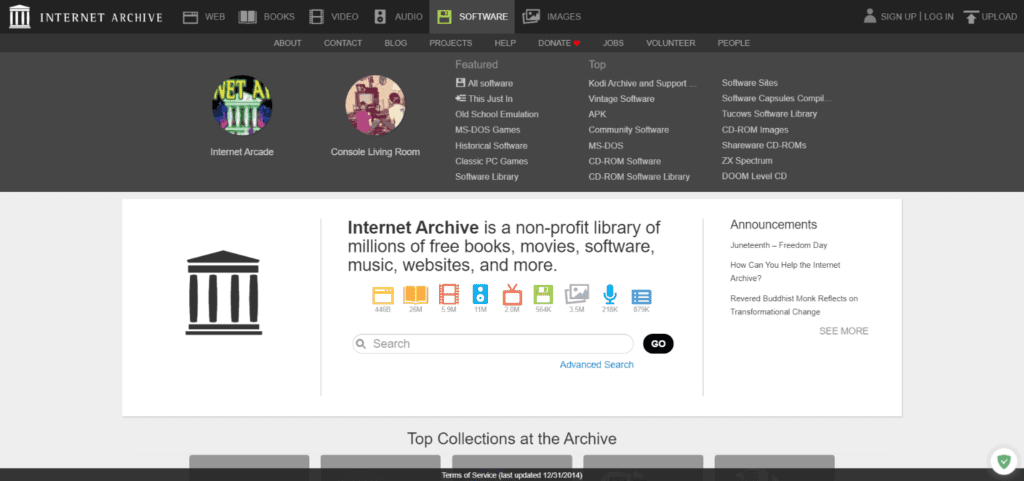Click the magnifier icon in the search box

point(361,344)
